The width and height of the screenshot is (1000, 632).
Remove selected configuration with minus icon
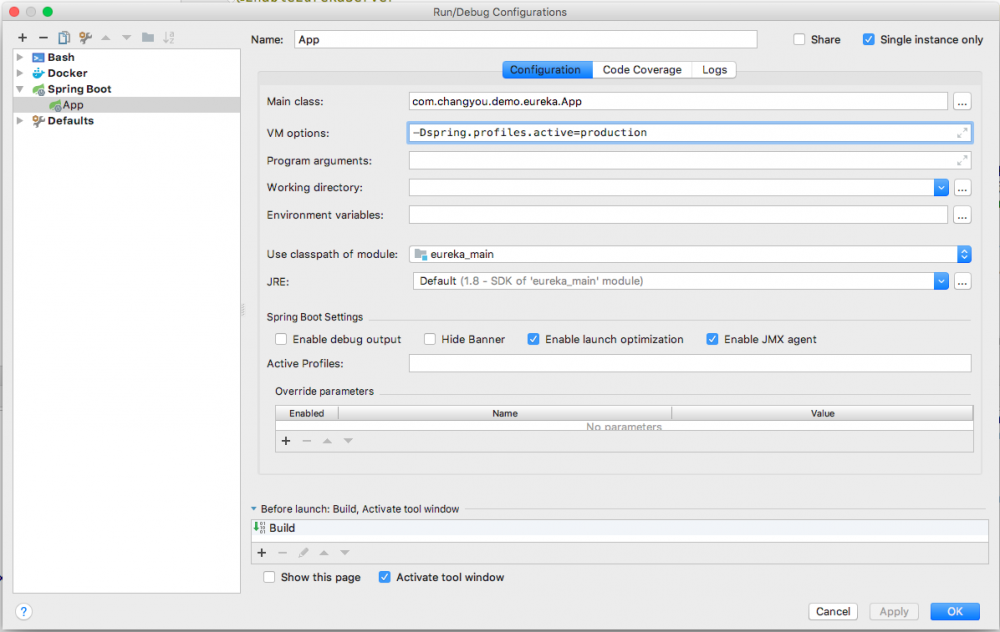(43, 38)
